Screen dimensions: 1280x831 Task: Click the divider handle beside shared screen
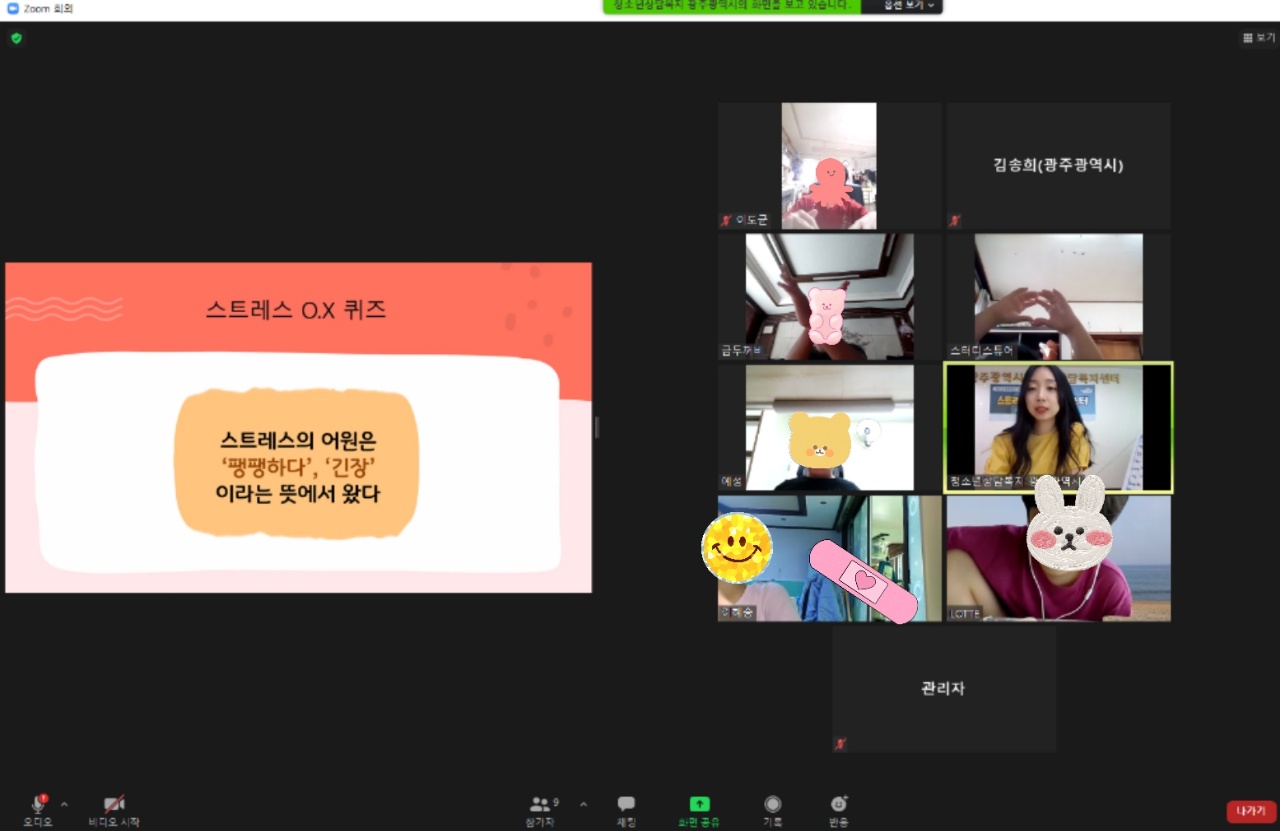(x=597, y=427)
